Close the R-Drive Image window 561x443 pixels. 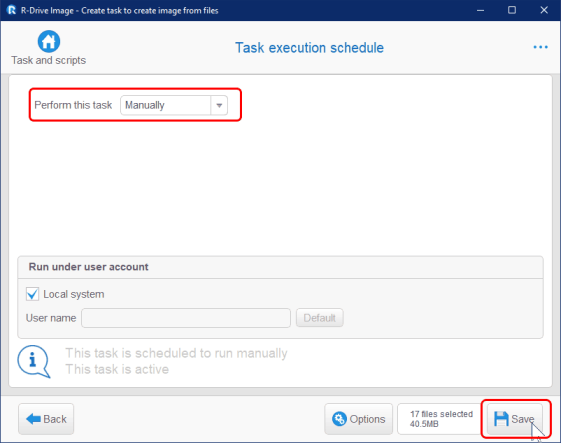click(x=544, y=10)
